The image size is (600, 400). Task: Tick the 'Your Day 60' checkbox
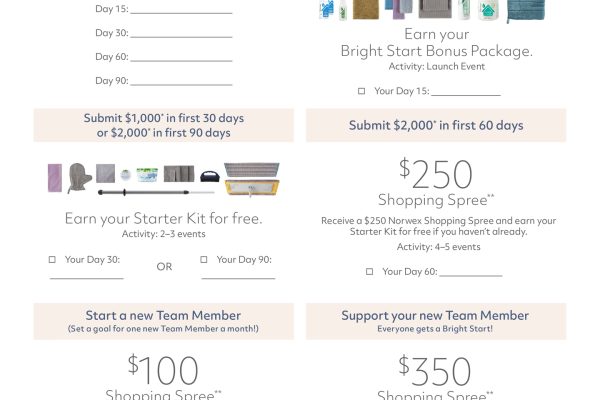coord(369,271)
